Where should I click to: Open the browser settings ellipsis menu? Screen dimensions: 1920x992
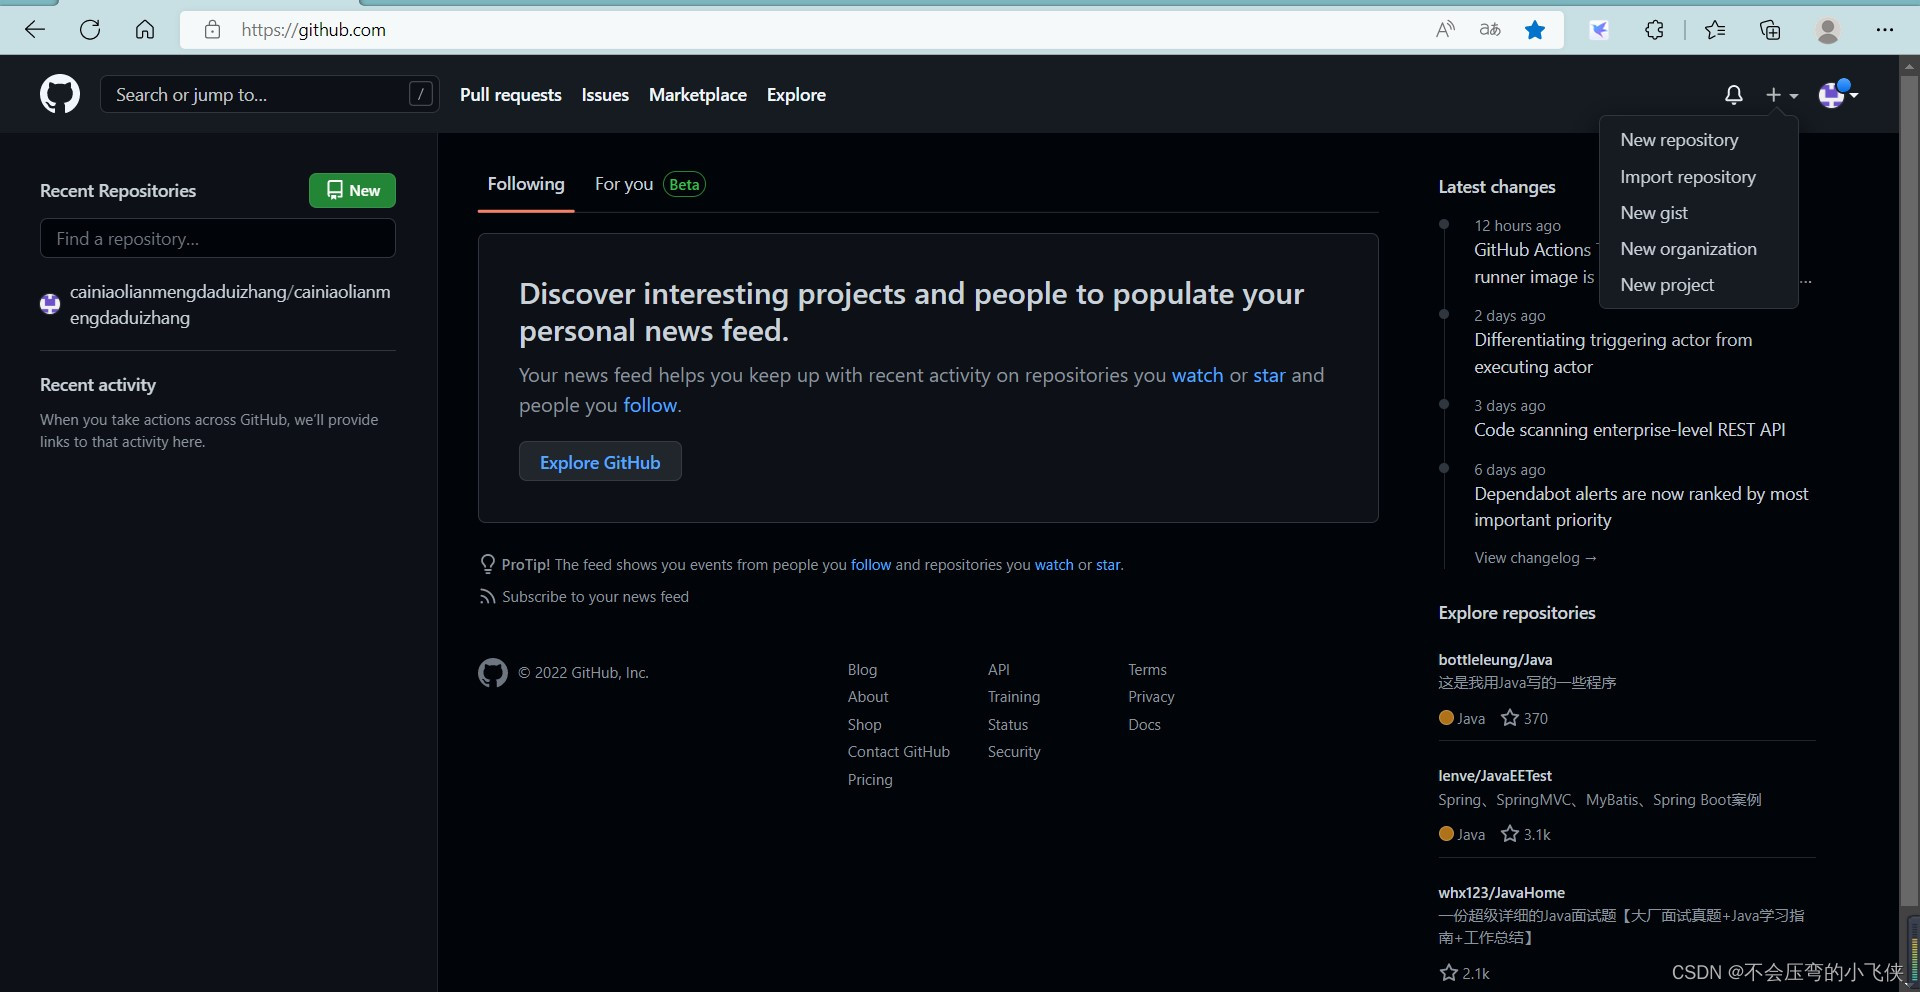[x=1885, y=29]
